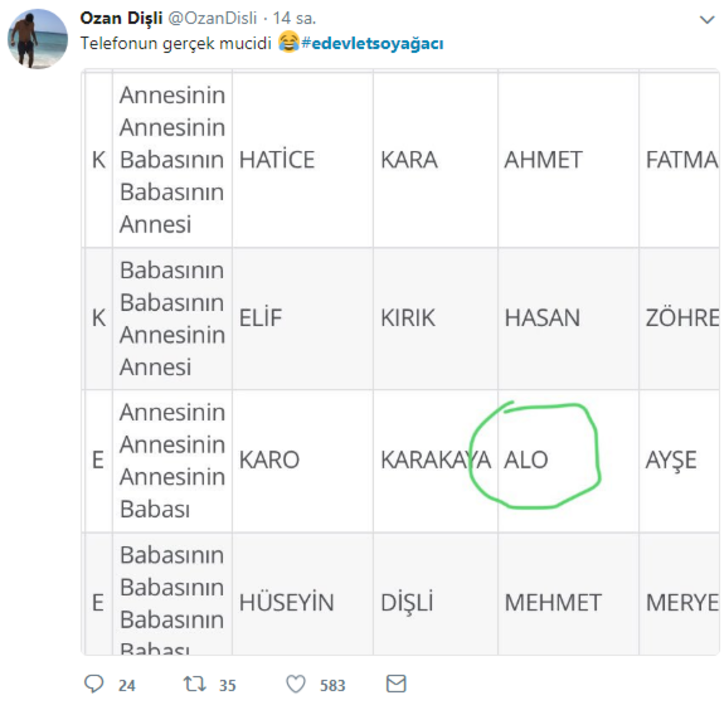Open Ozan Dişli's profile picture
Screen dimensions: 728x710
pos(38,39)
